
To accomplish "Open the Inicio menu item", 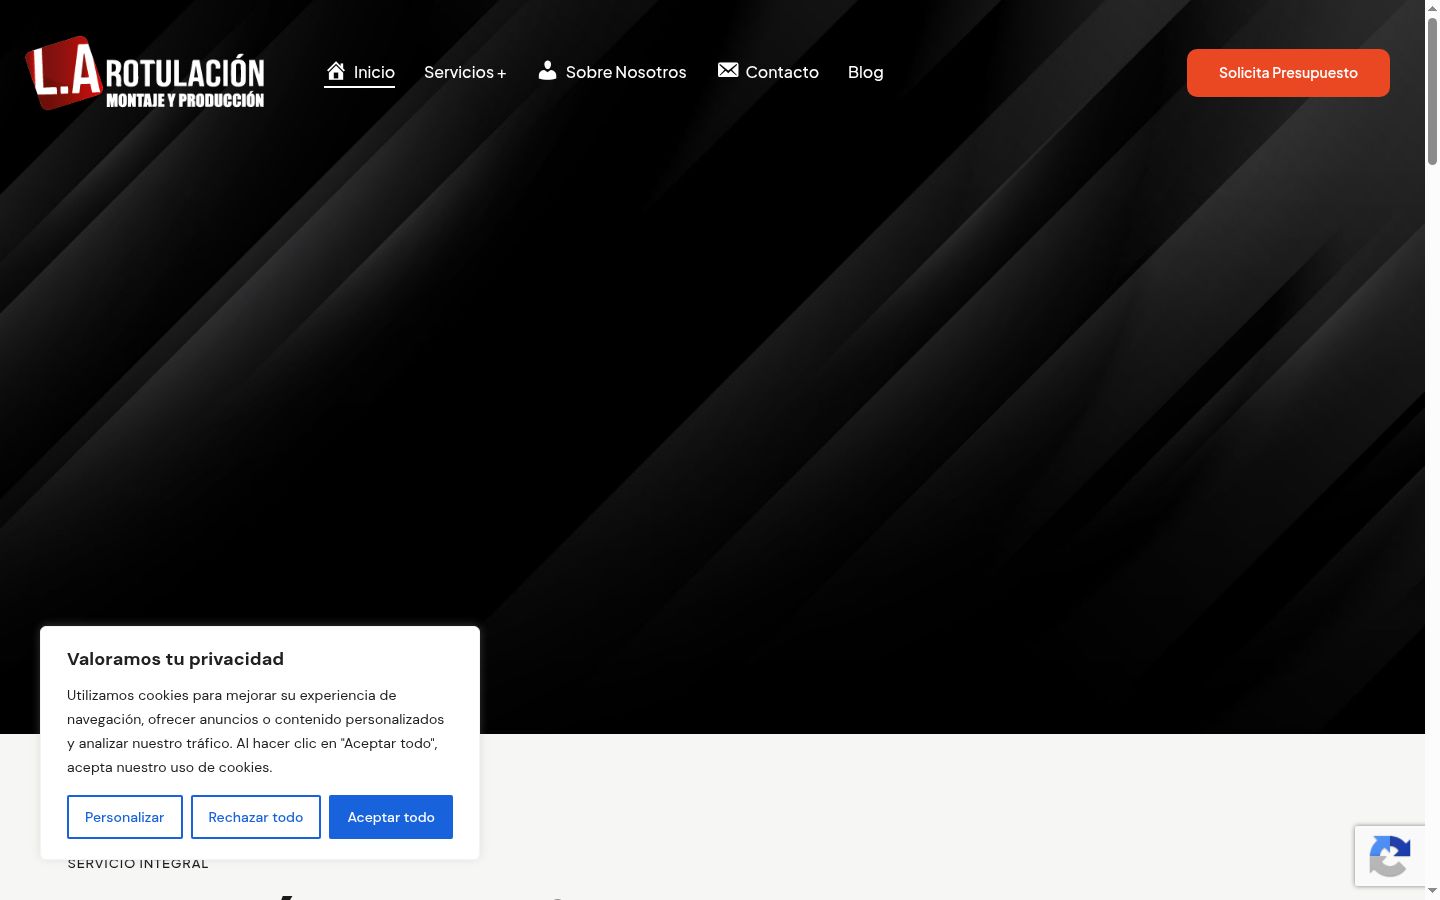I will 360,72.
